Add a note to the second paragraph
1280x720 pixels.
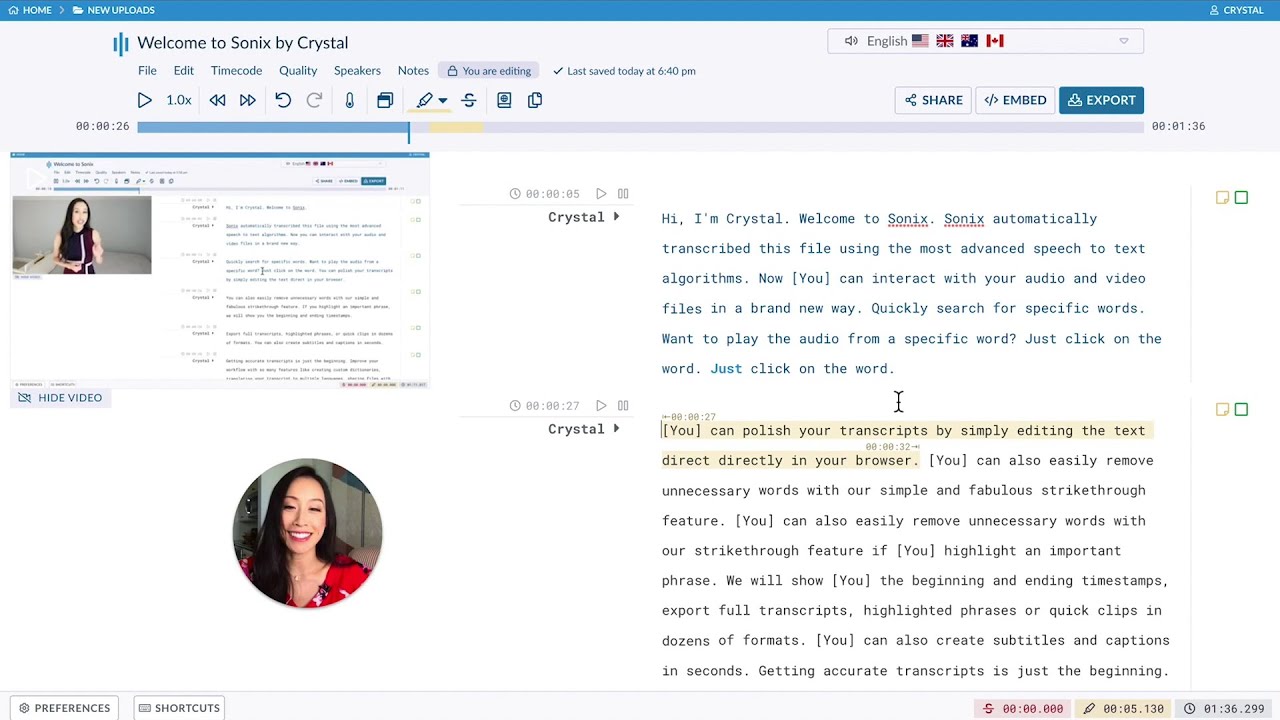click(x=1222, y=409)
